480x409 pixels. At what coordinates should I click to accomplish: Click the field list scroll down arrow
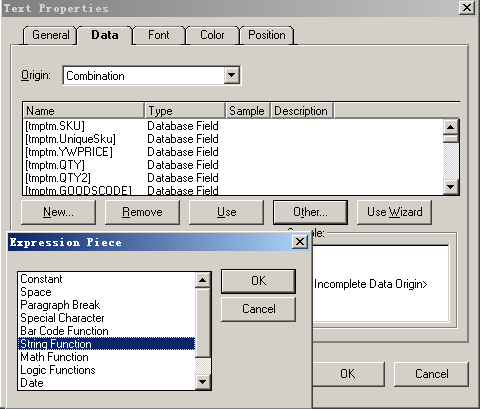coord(451,187)
